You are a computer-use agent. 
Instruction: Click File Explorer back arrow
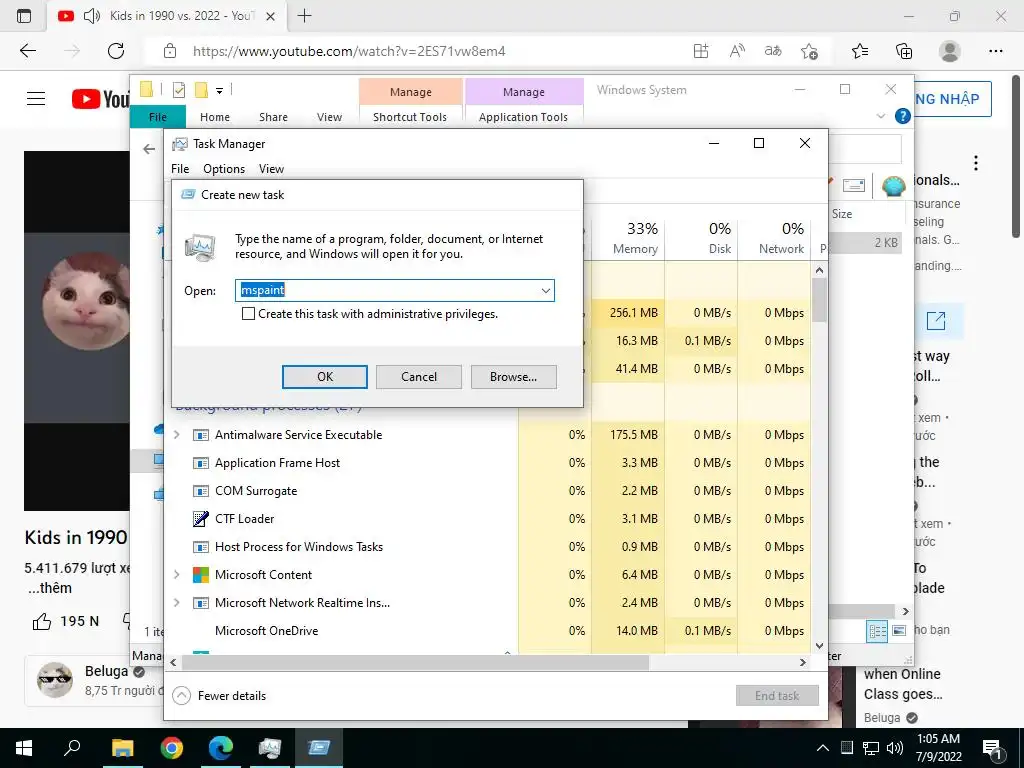(x=150, y=149)
